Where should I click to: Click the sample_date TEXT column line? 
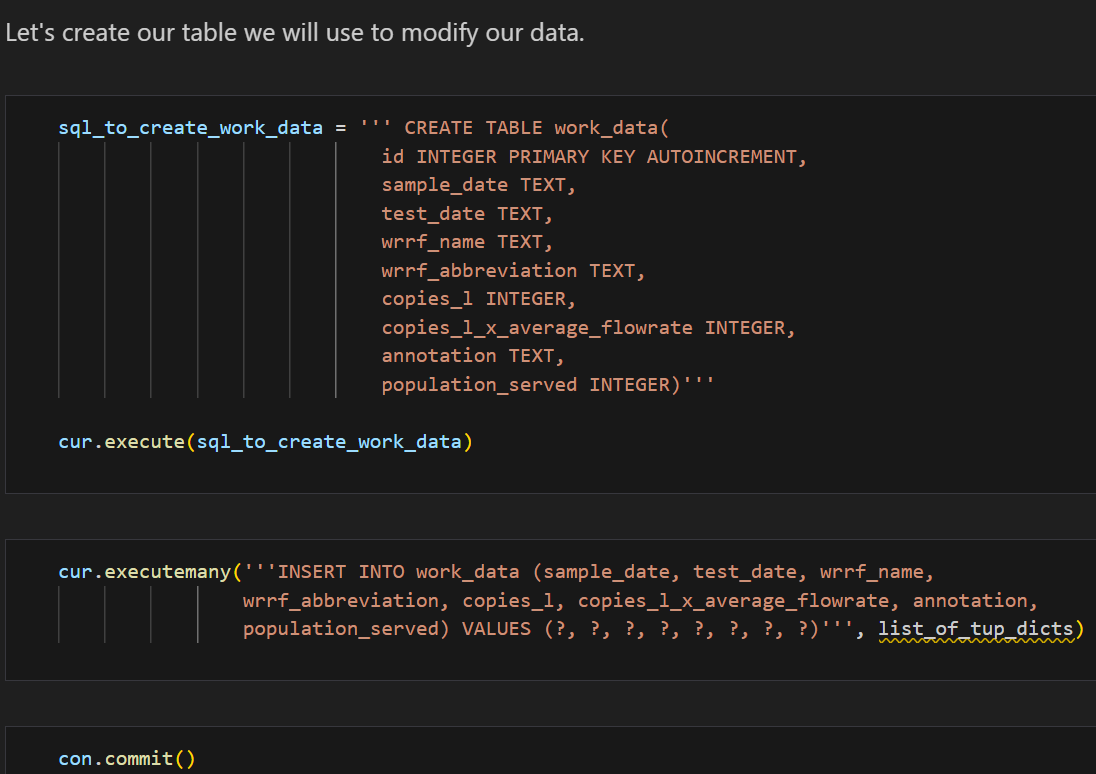[479, 185]
